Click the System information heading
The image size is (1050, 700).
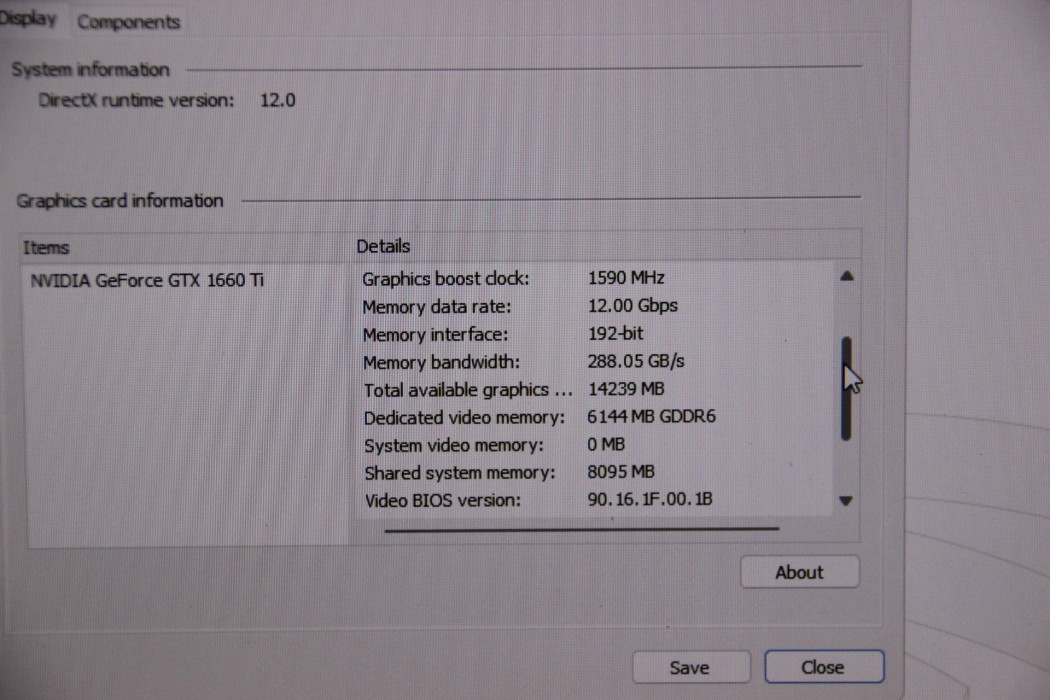[x=90, y=70]
